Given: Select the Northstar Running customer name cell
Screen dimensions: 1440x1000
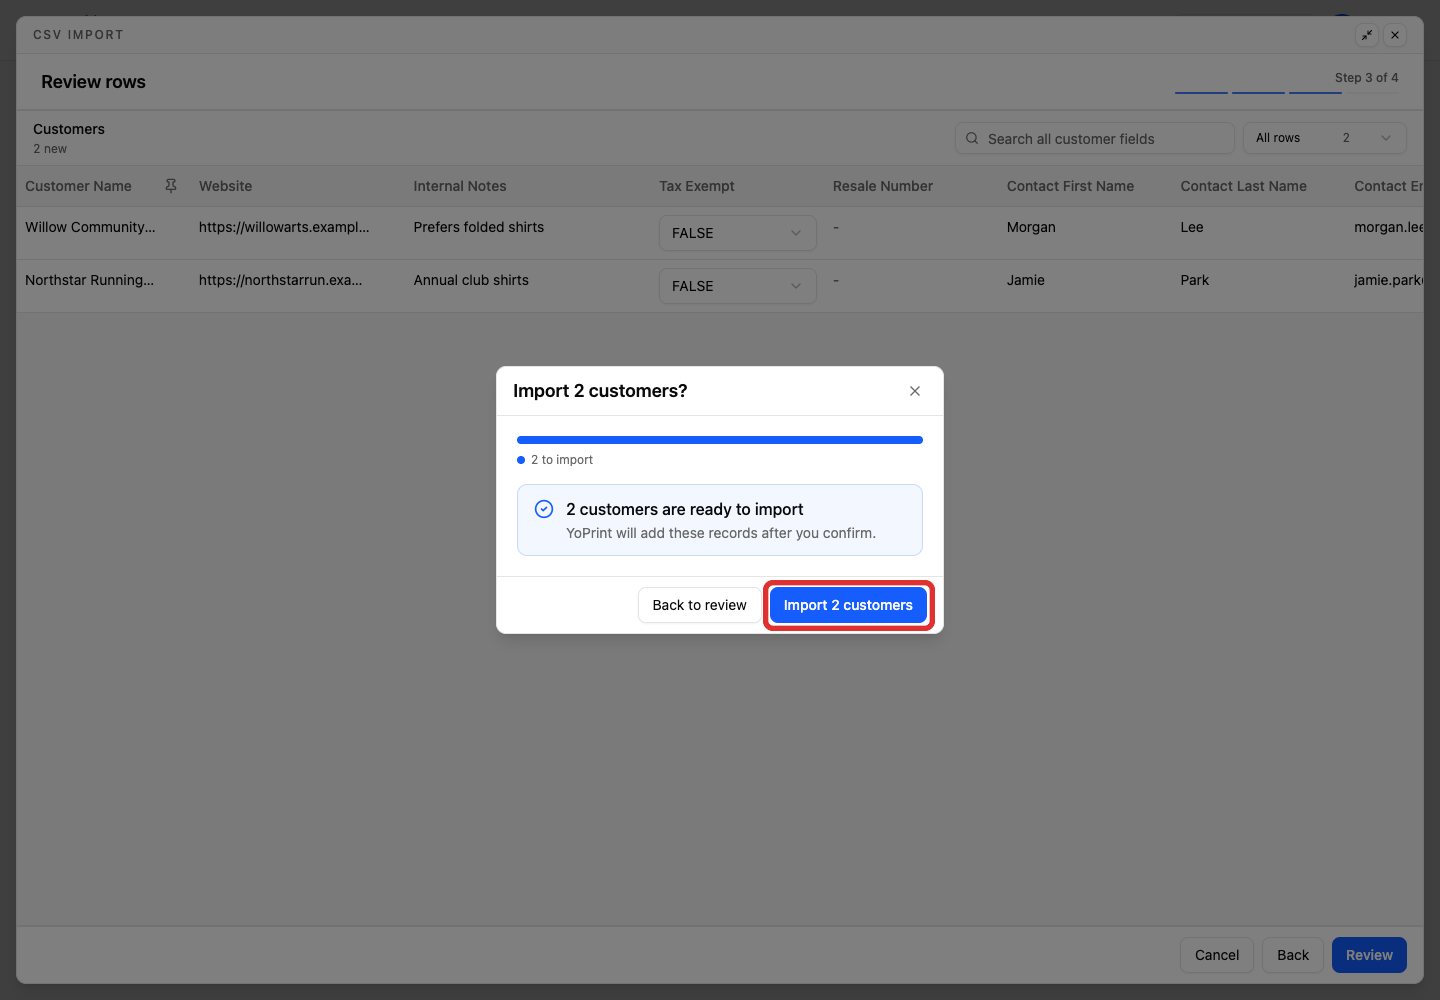Looking at the screenshot, I should coord(90,280).
